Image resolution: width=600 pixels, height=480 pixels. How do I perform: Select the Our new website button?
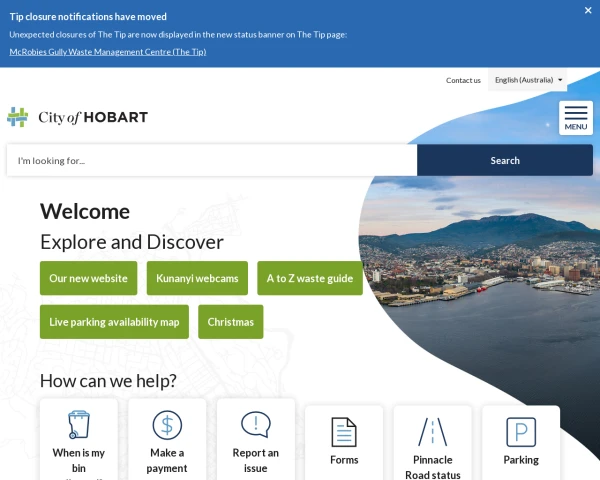88,278
